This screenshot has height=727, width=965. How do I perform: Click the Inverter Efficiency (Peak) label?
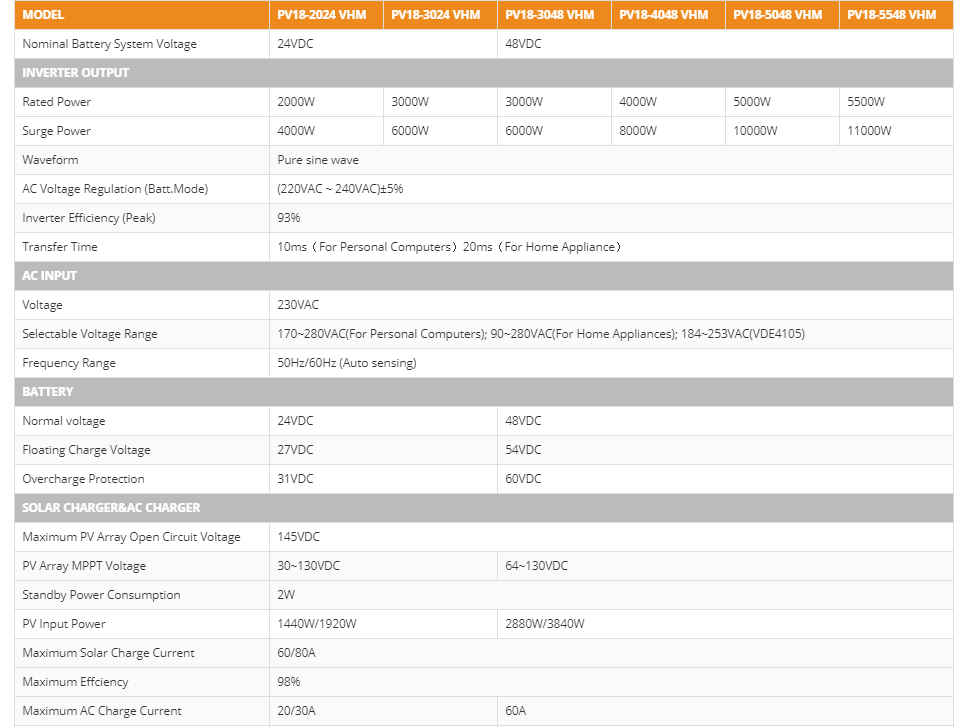(x=89, y=217)
